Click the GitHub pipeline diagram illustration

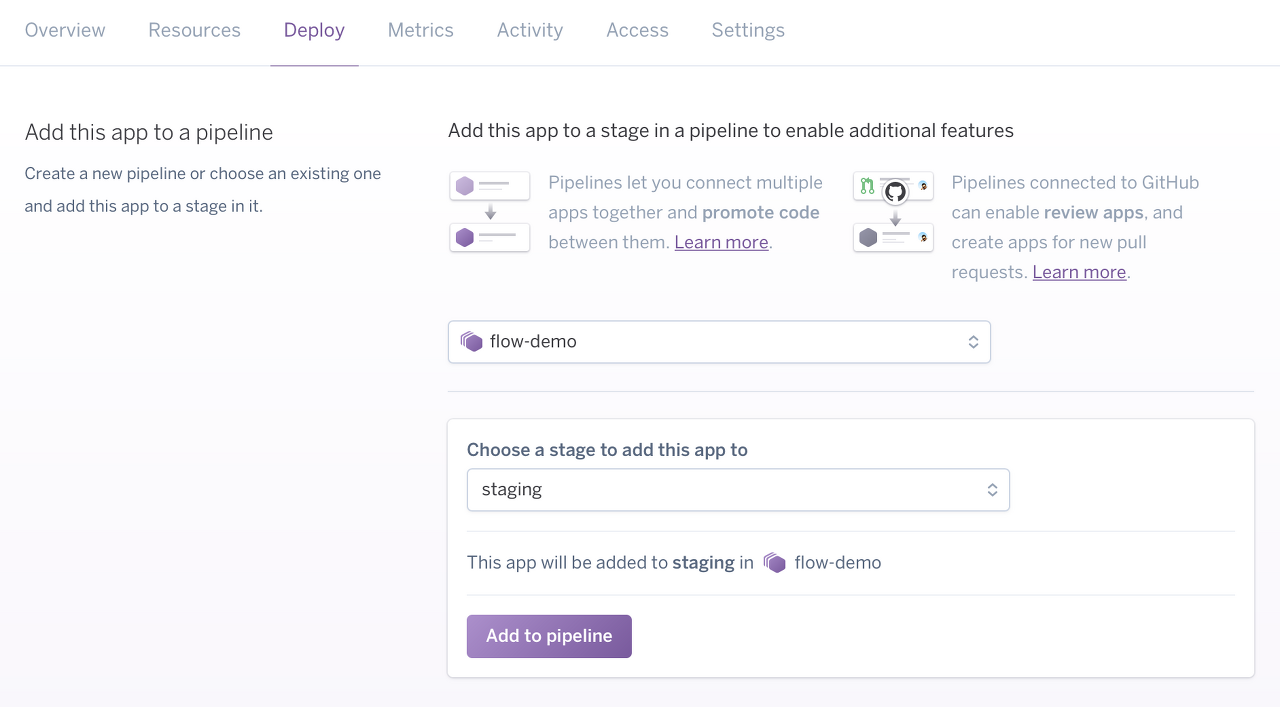click(893, 211)
